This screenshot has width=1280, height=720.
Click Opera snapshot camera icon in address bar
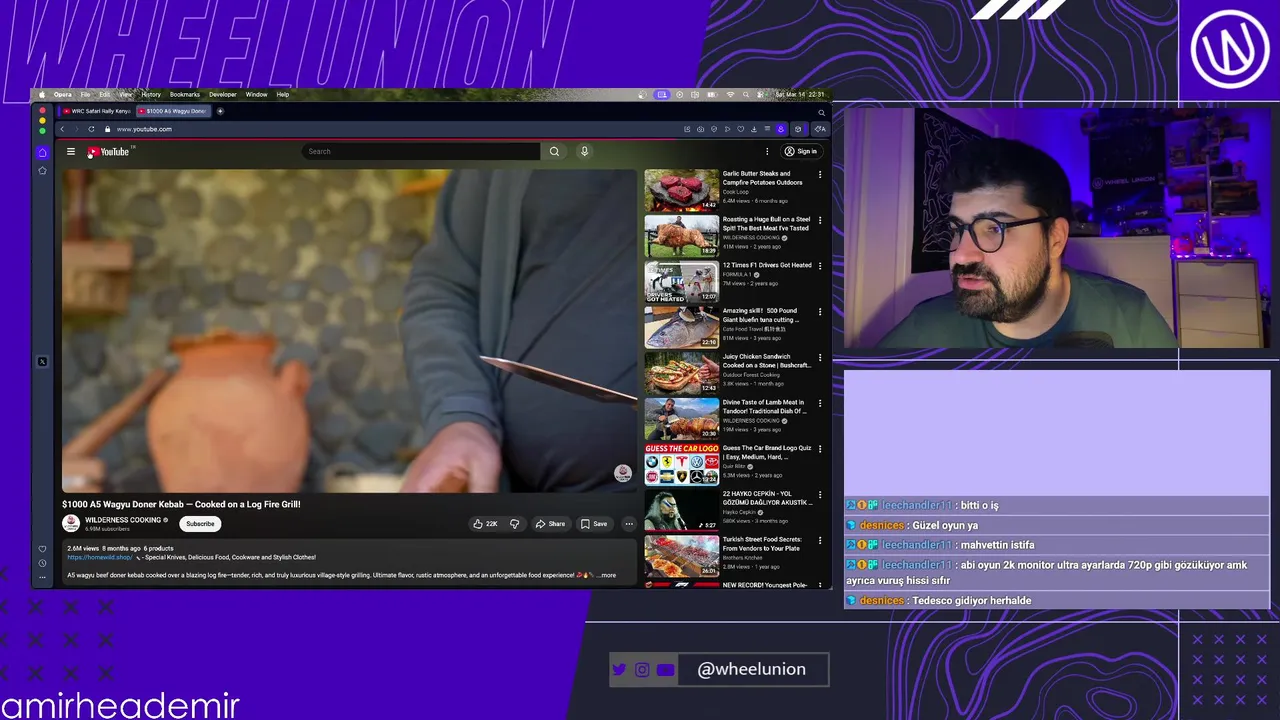tap(700, 129)
